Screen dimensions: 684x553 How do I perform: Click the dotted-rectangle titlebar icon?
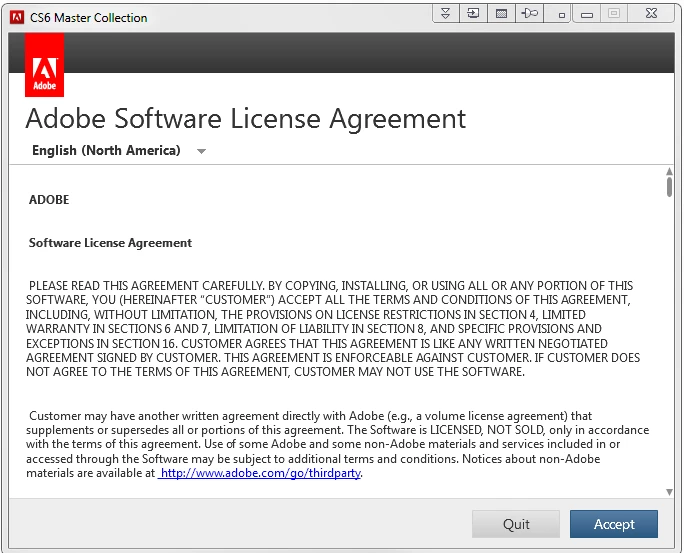tap(501, 13)
